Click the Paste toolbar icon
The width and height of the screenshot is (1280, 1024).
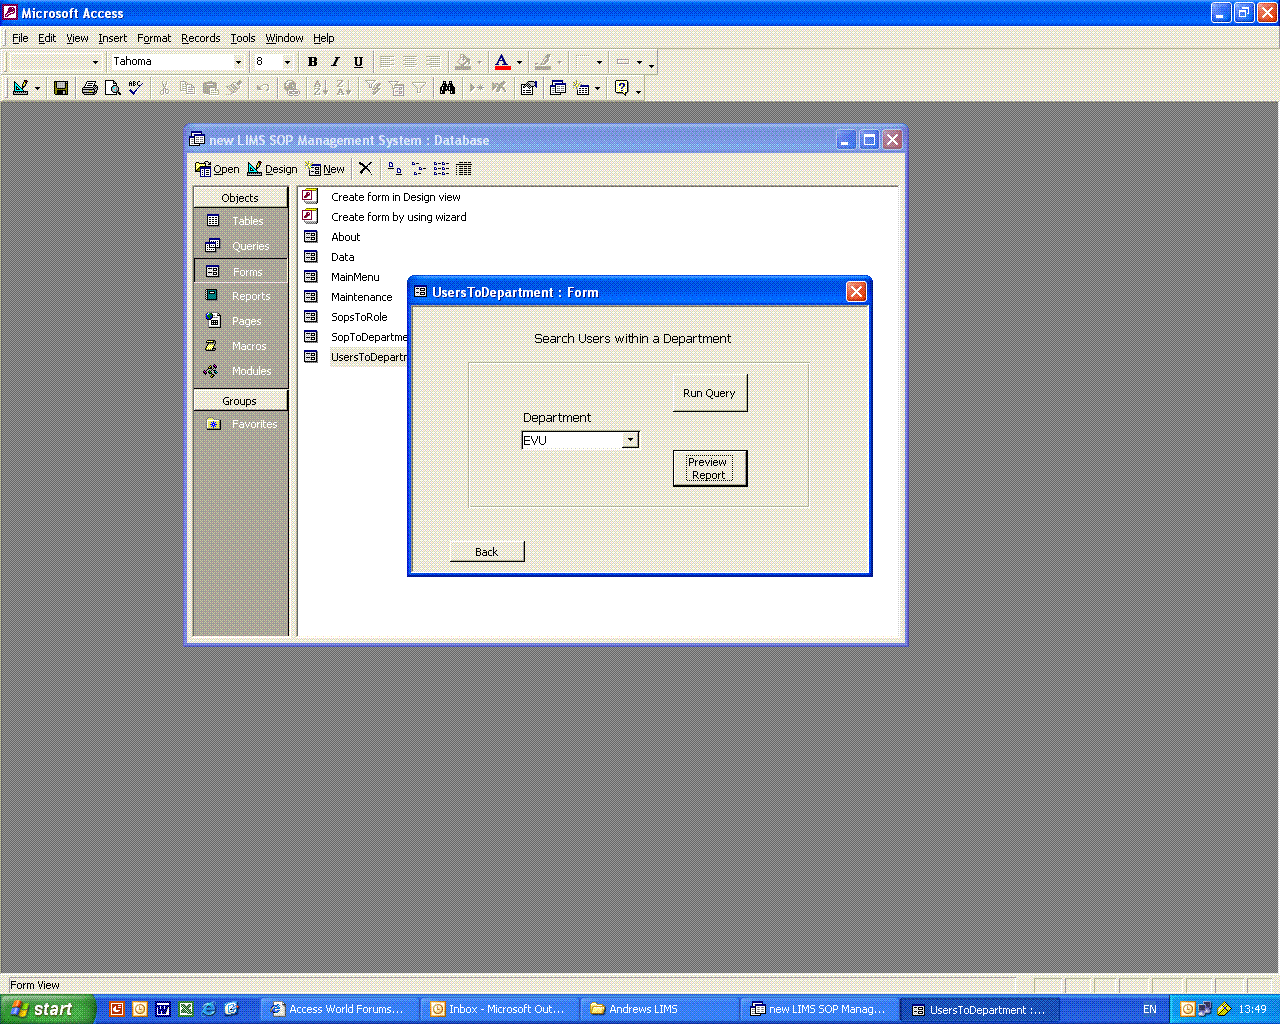210,88
